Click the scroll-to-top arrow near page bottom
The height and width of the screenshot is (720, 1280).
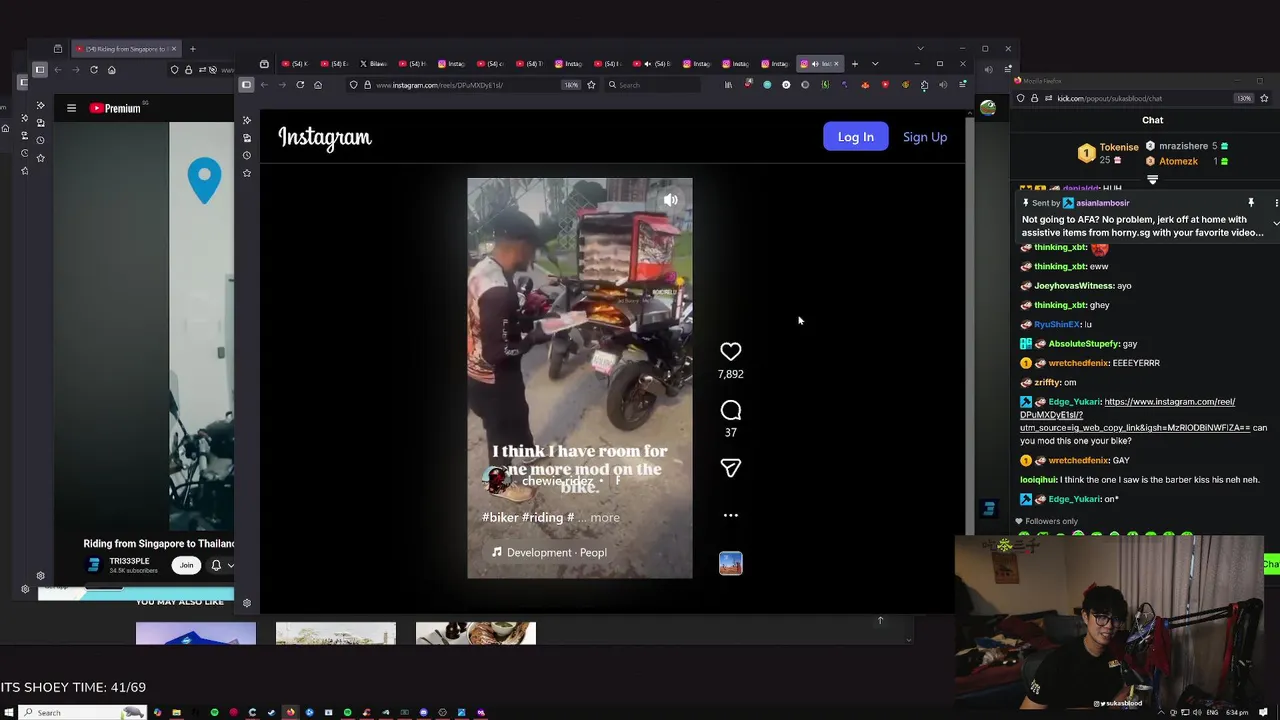pos(880,620)
